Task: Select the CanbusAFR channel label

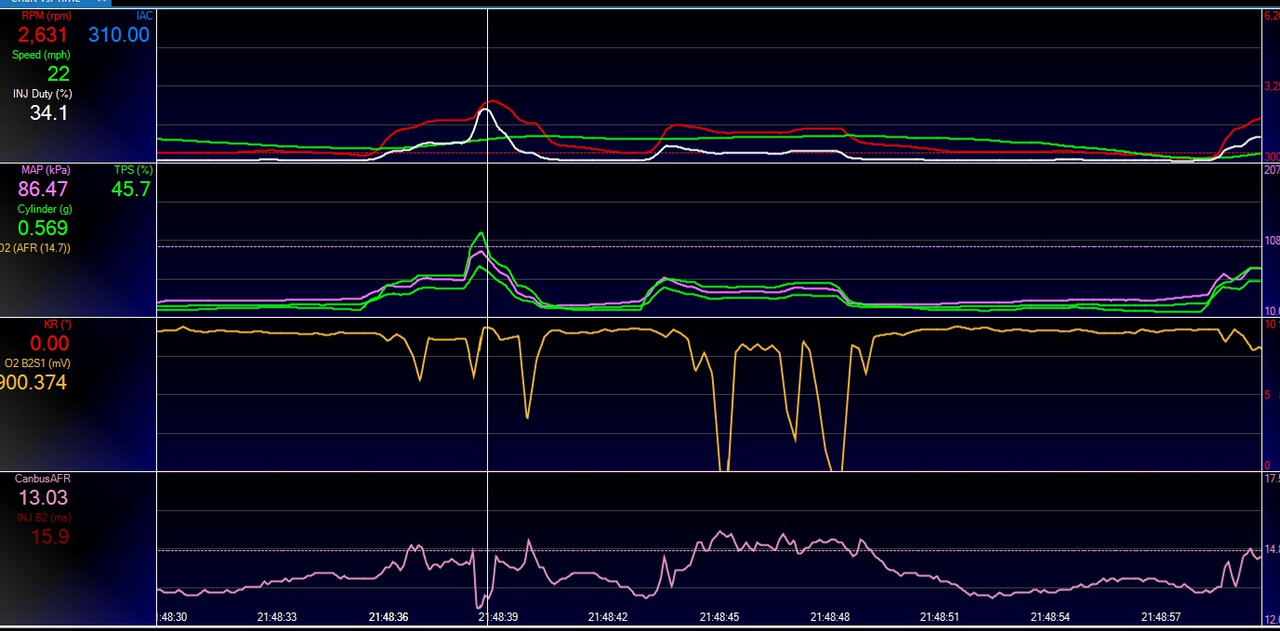Action: click(42, 479)
